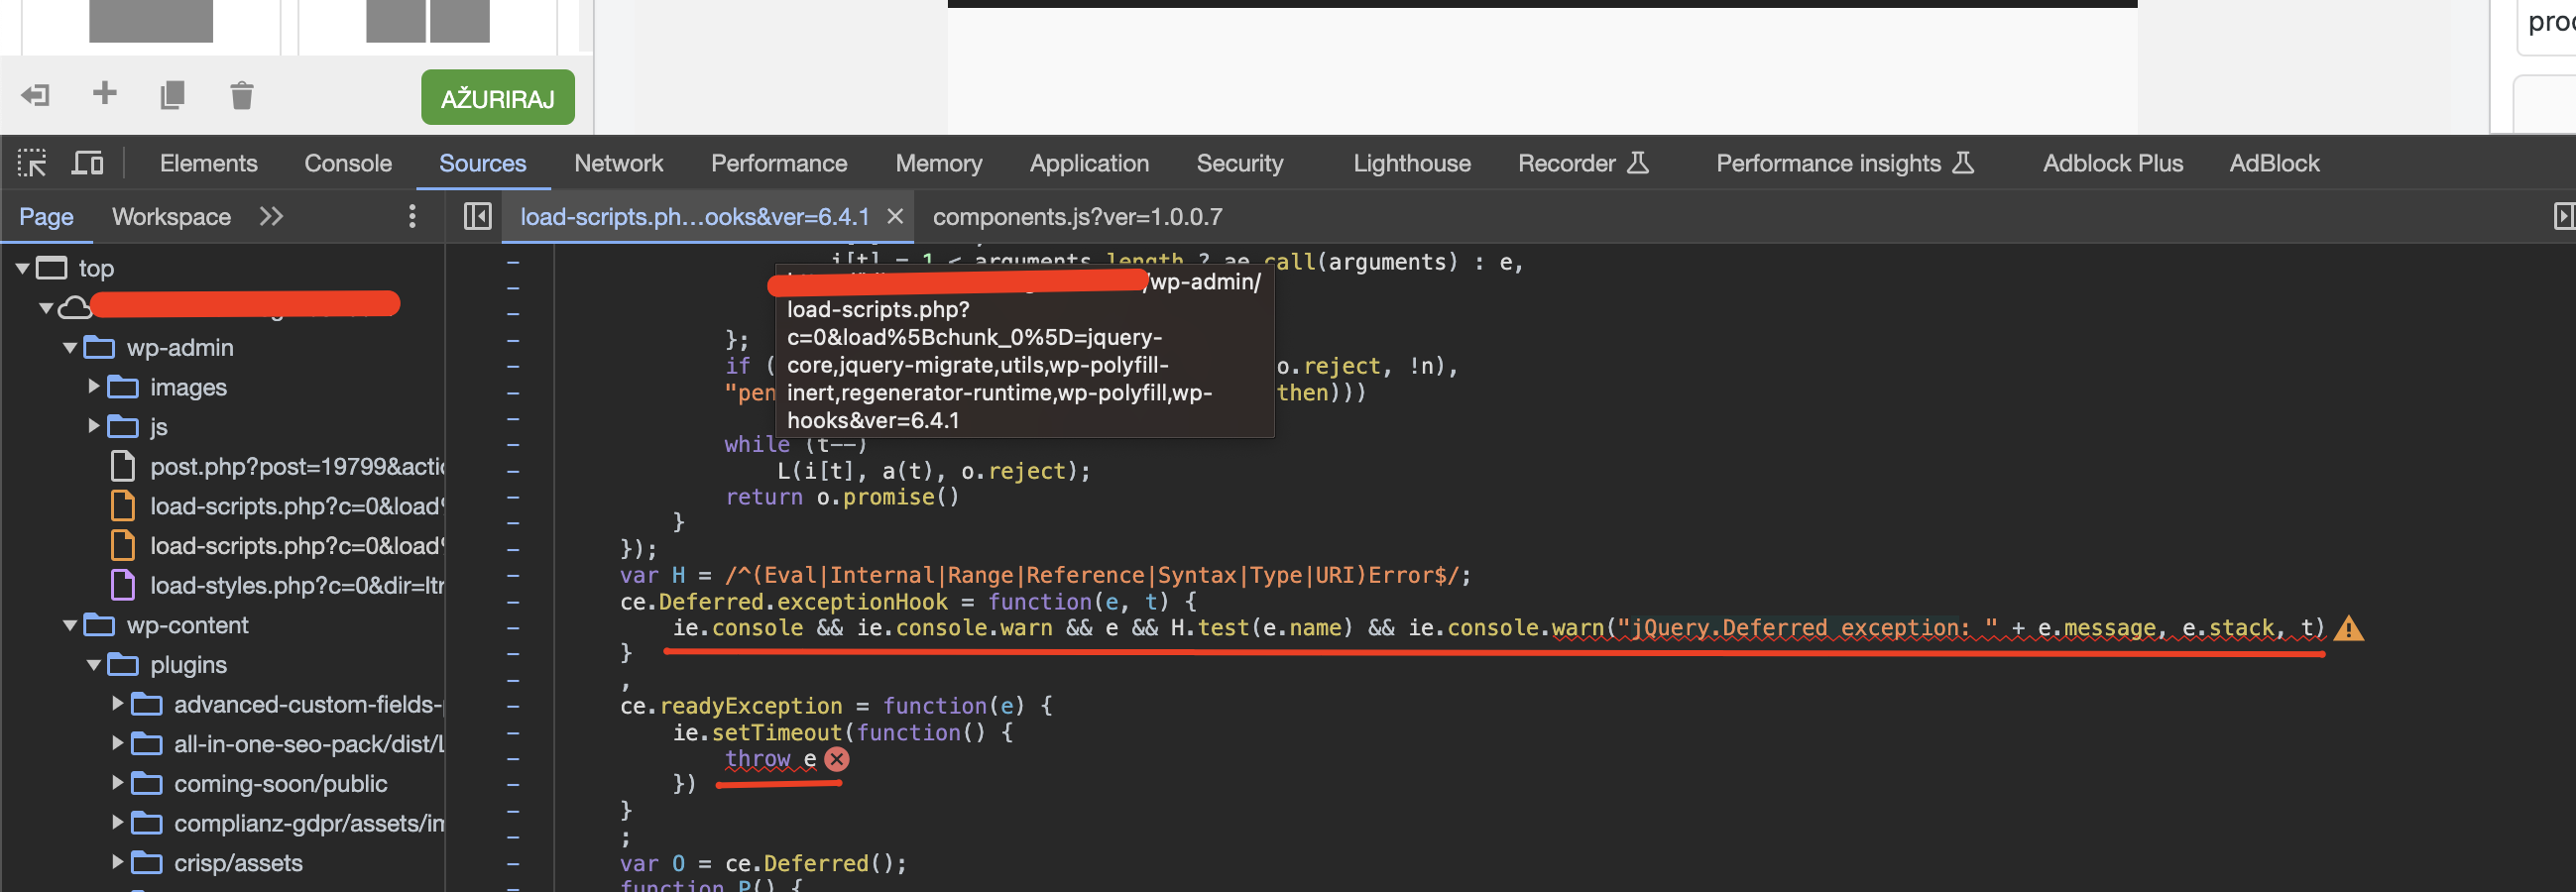Click the yellow warning icon on console.warn line
Screen dimensions: 2576x892
(x=2348, y=628)
